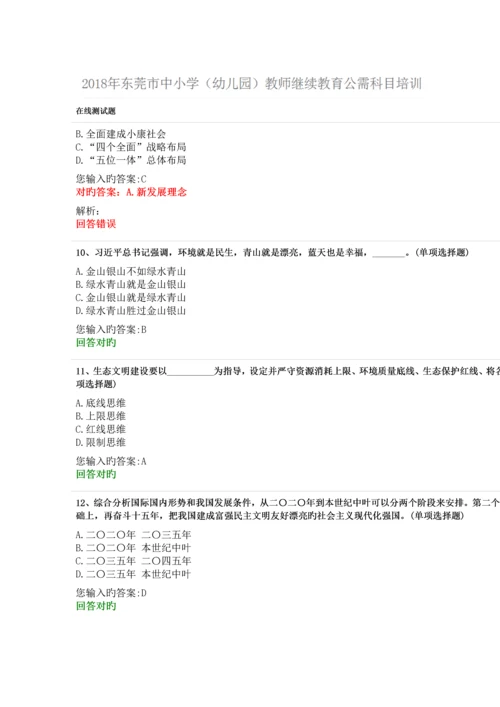Image resolution: width=500 pixels, height=707 pixels.
Task: Click question 11 text about 生态文明建设
Action: [288, 377]
